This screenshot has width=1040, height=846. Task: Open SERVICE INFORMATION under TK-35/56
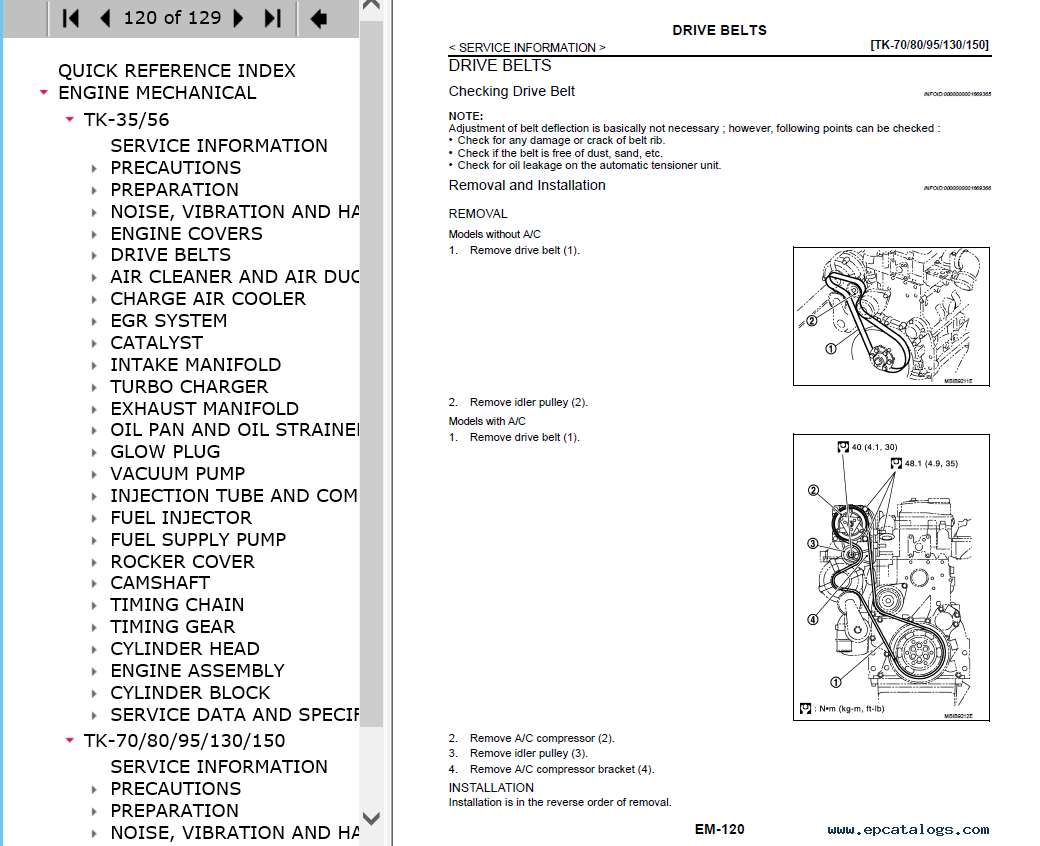[x=219, y=146]
